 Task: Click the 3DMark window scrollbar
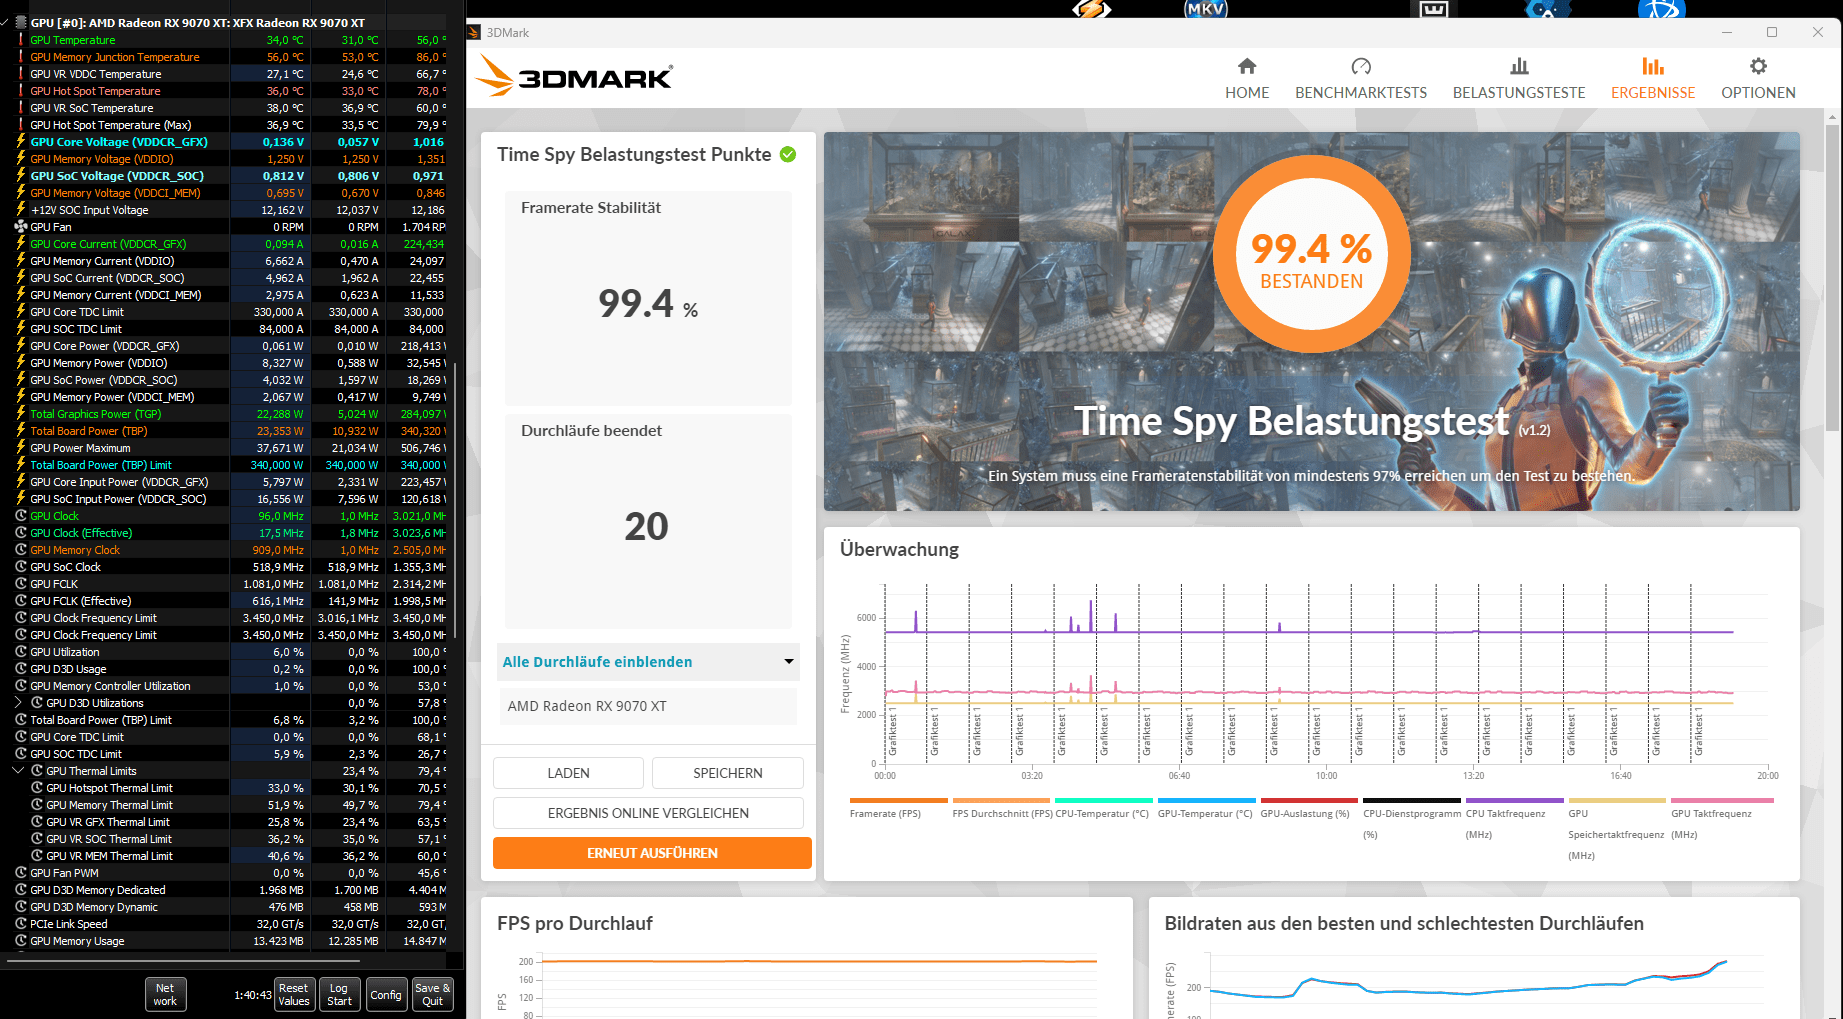(1832, 280)
